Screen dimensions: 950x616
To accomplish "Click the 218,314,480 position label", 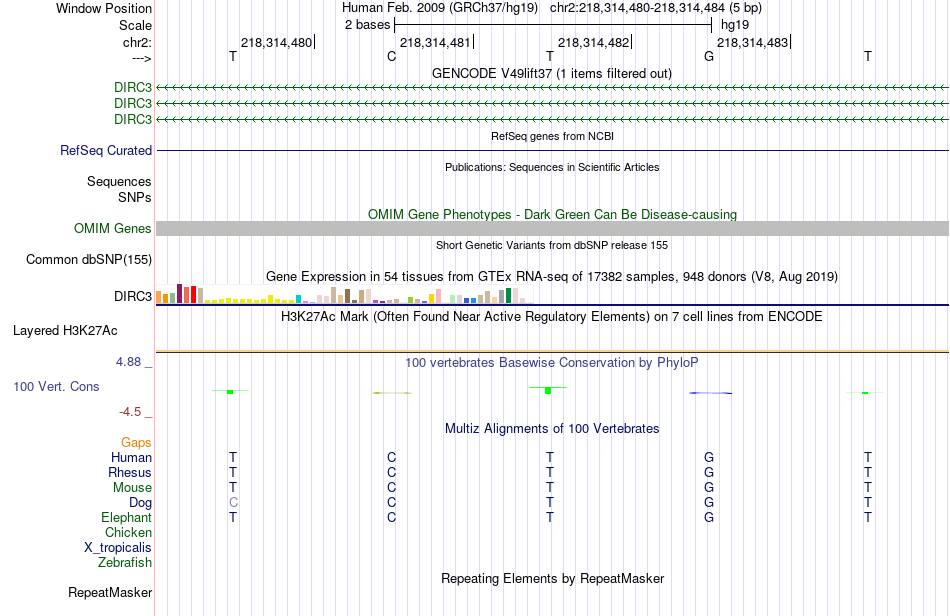I will [276, 42].
